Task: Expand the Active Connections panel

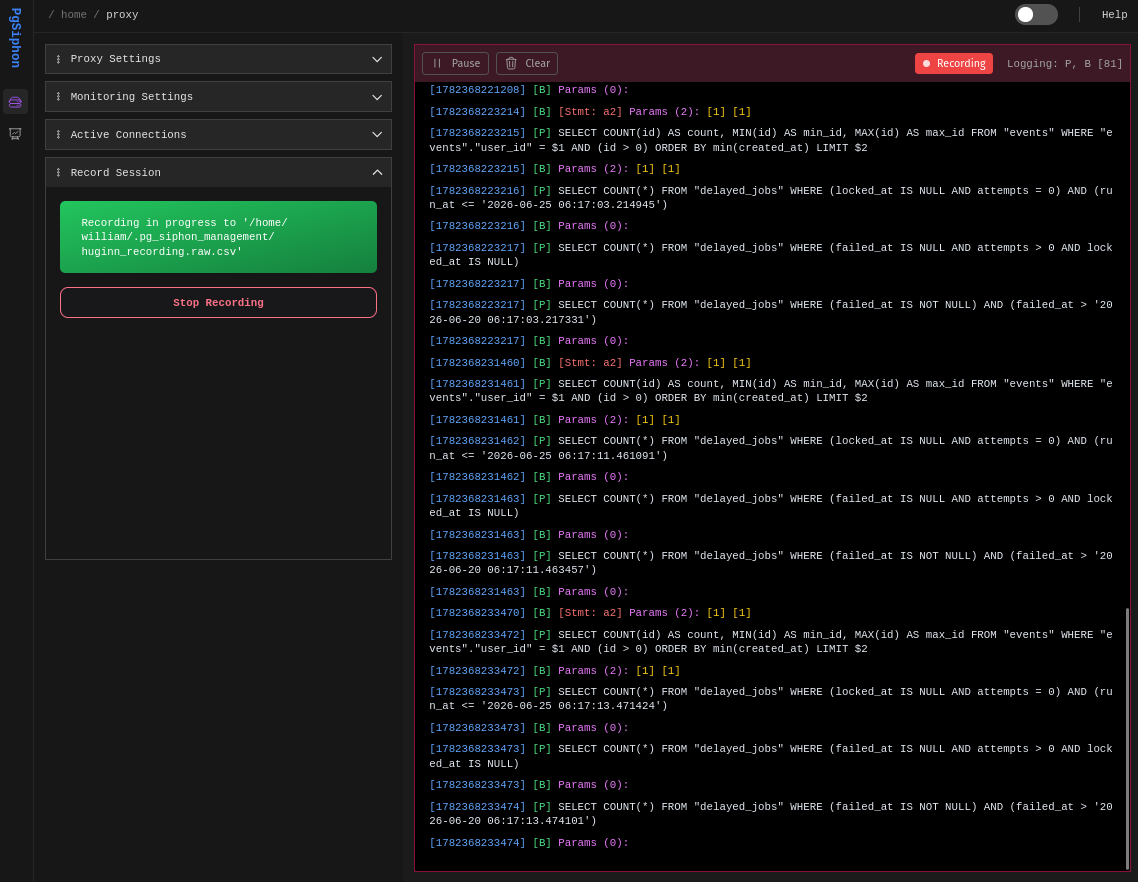Action: coord(218,134)
